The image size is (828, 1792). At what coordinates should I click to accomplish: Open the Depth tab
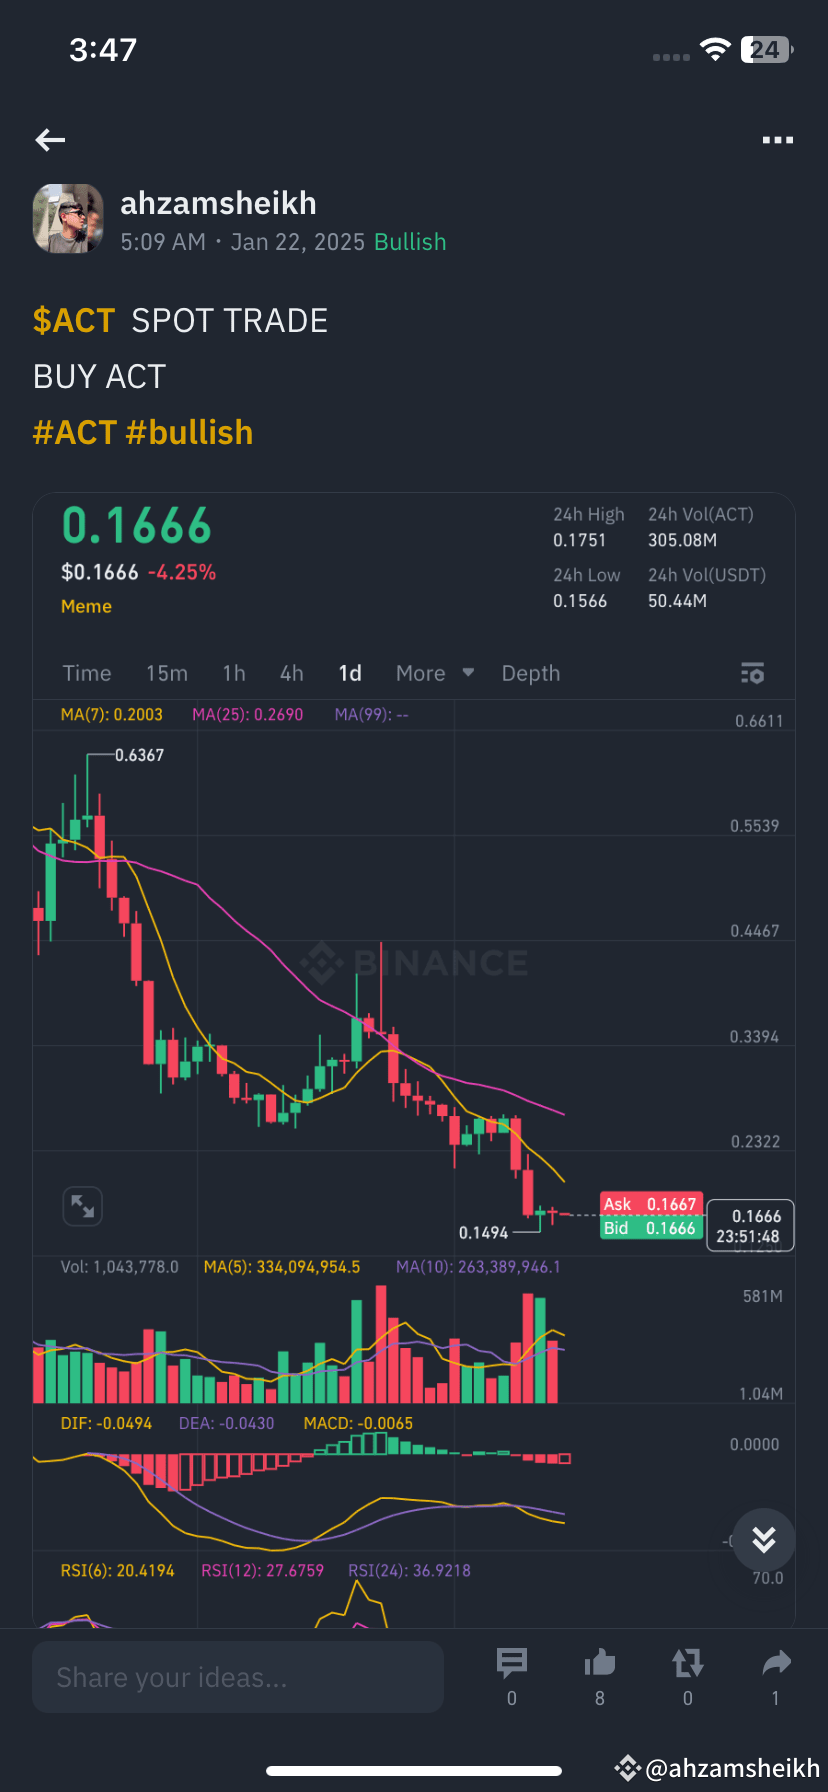pos(530,673)
